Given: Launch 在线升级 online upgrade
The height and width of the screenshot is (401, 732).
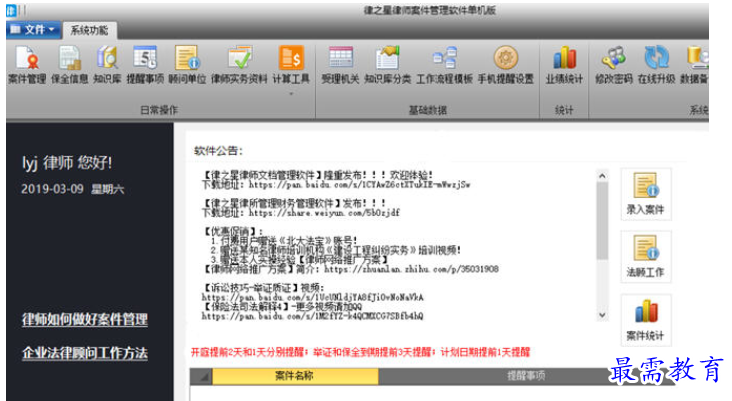Looking at the screenshot, I should (x=656, y=65).
